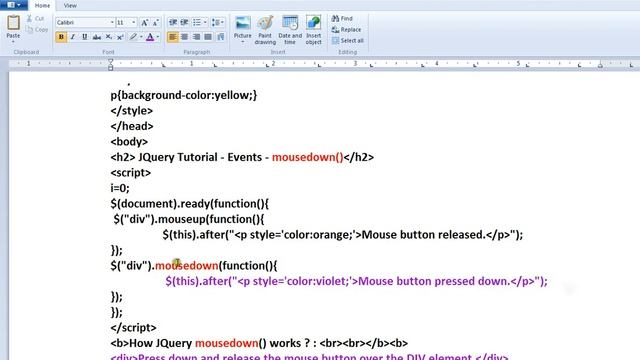Toggle Bold formatting

pyautogui.click(x=61, y=37)
